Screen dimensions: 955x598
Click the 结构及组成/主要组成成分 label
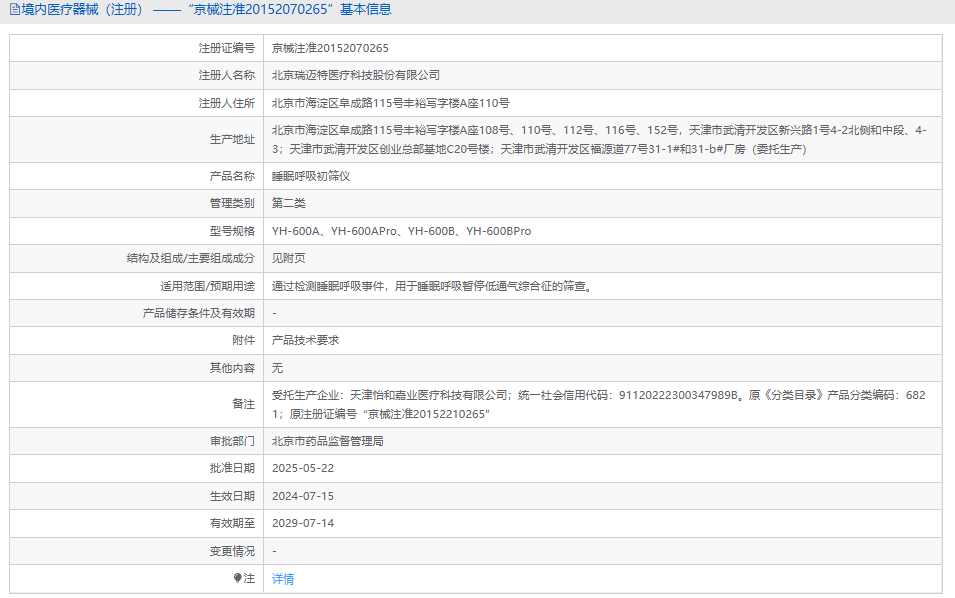coord(191,258)
